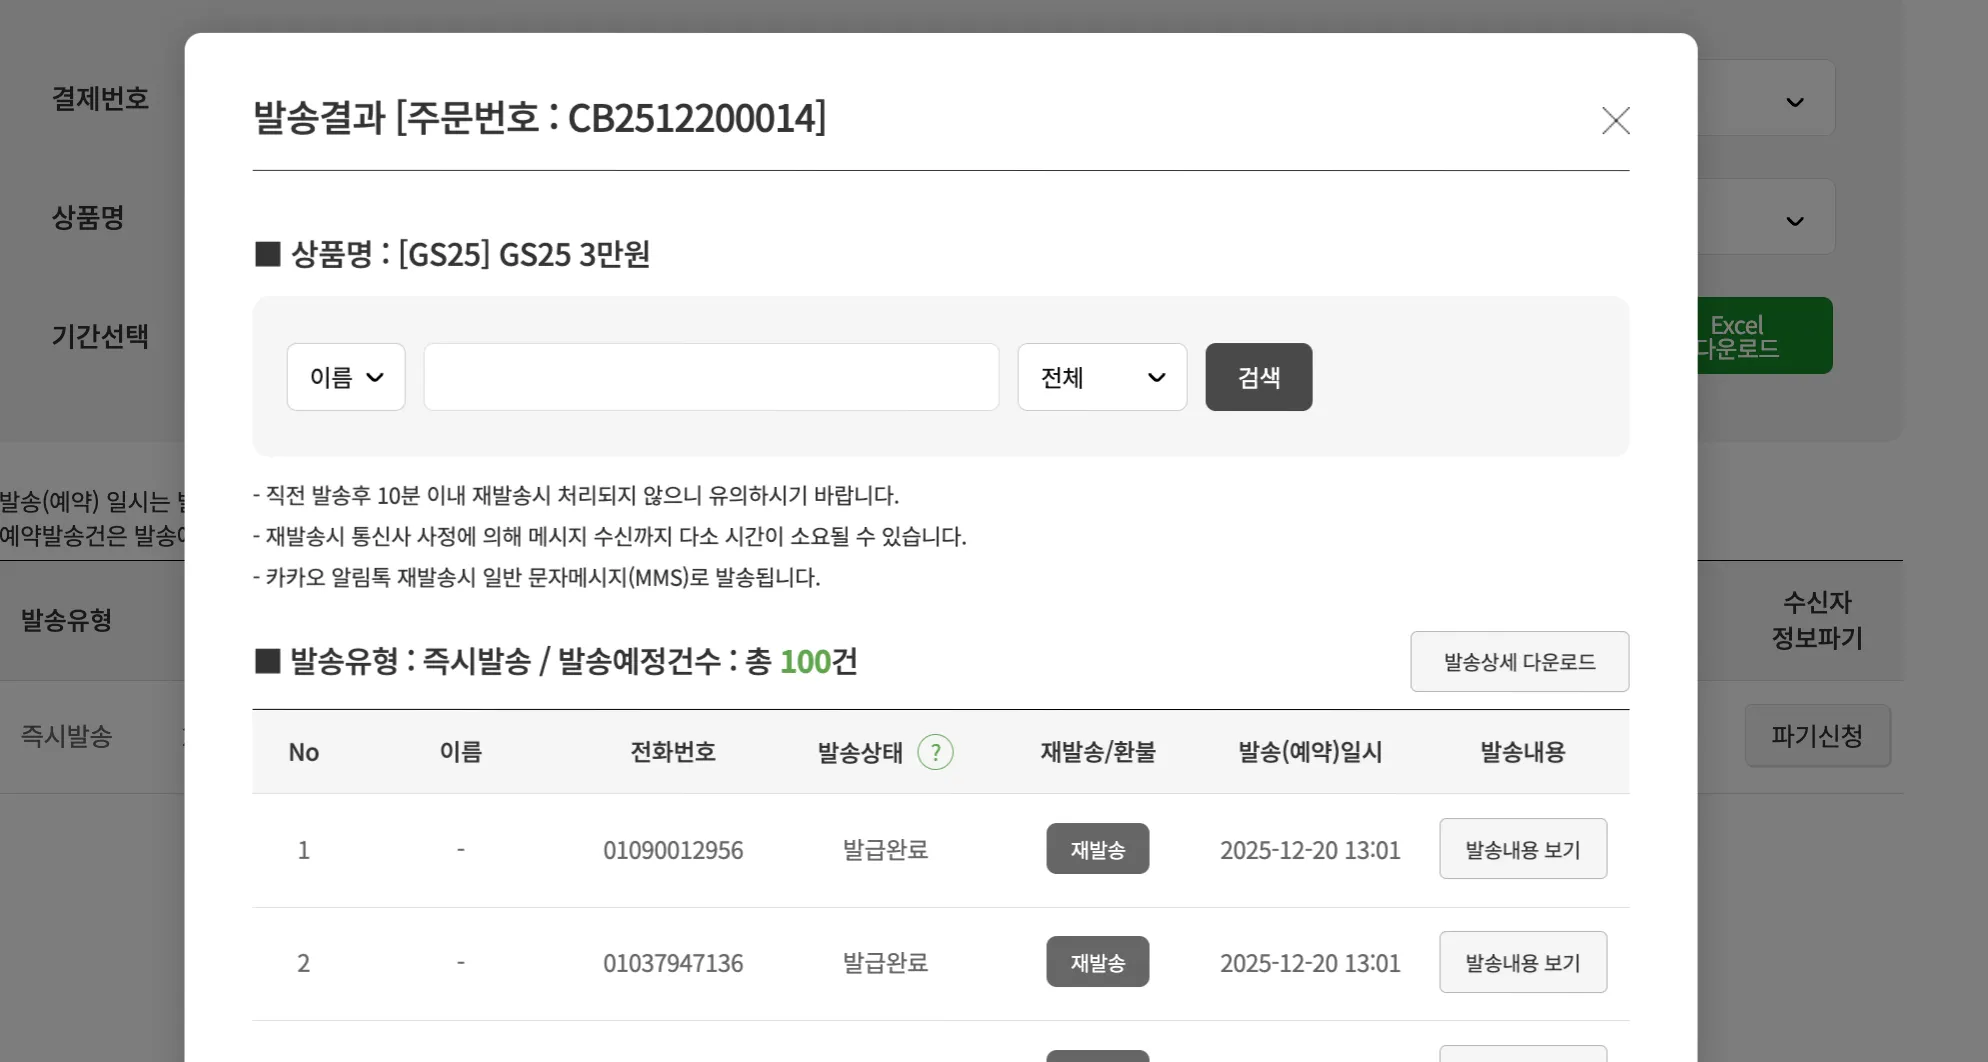Click the 재발송/환불 column header
The width and height of the screenshot is (1988, 1062).
(x=1098, y=752)
